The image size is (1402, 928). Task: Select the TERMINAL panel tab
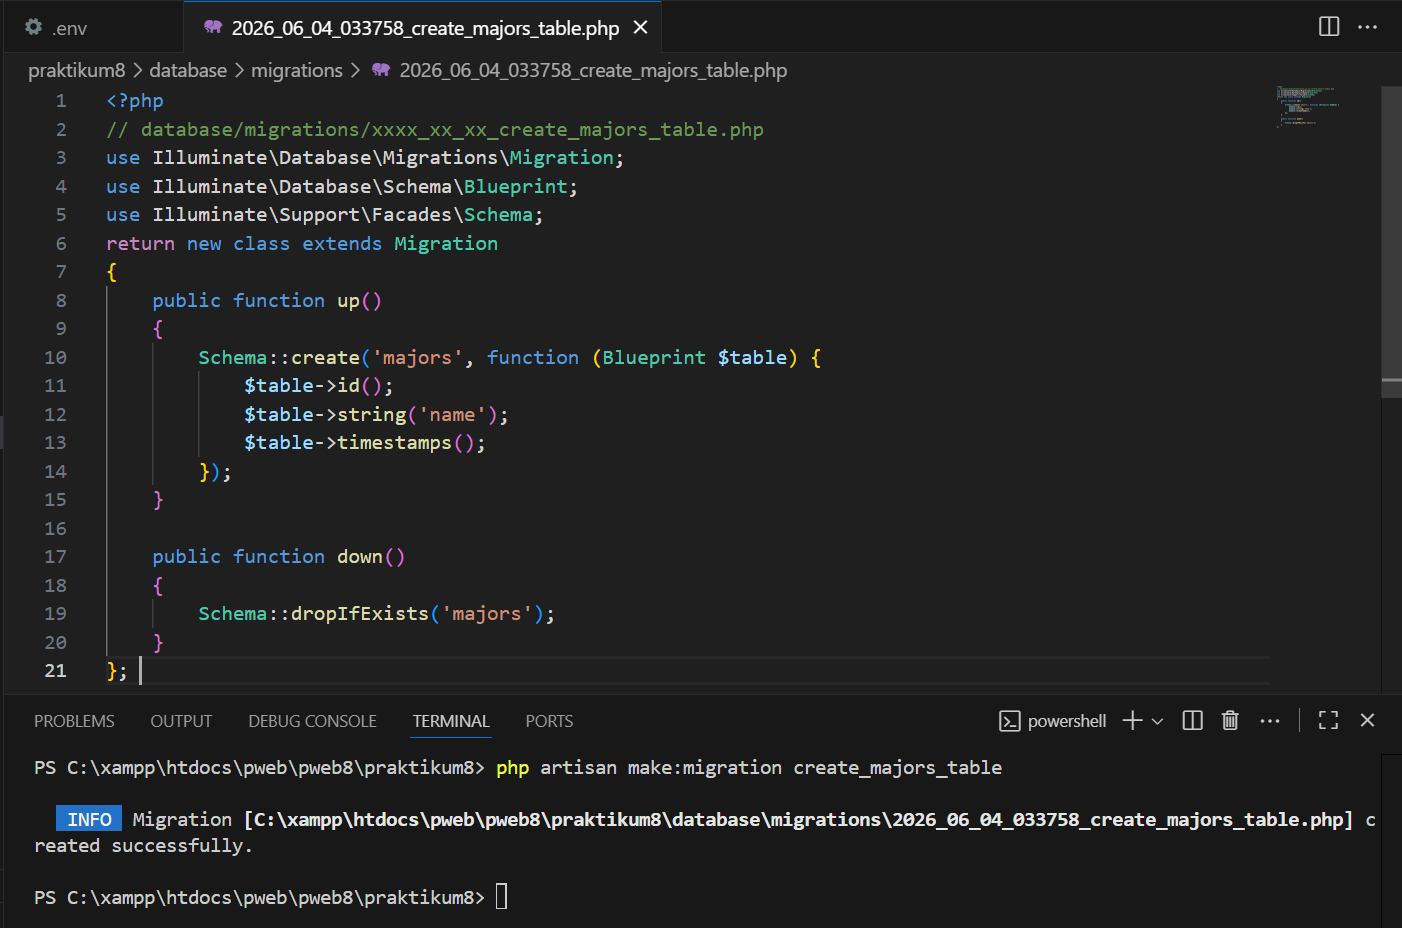coord(451,721)
